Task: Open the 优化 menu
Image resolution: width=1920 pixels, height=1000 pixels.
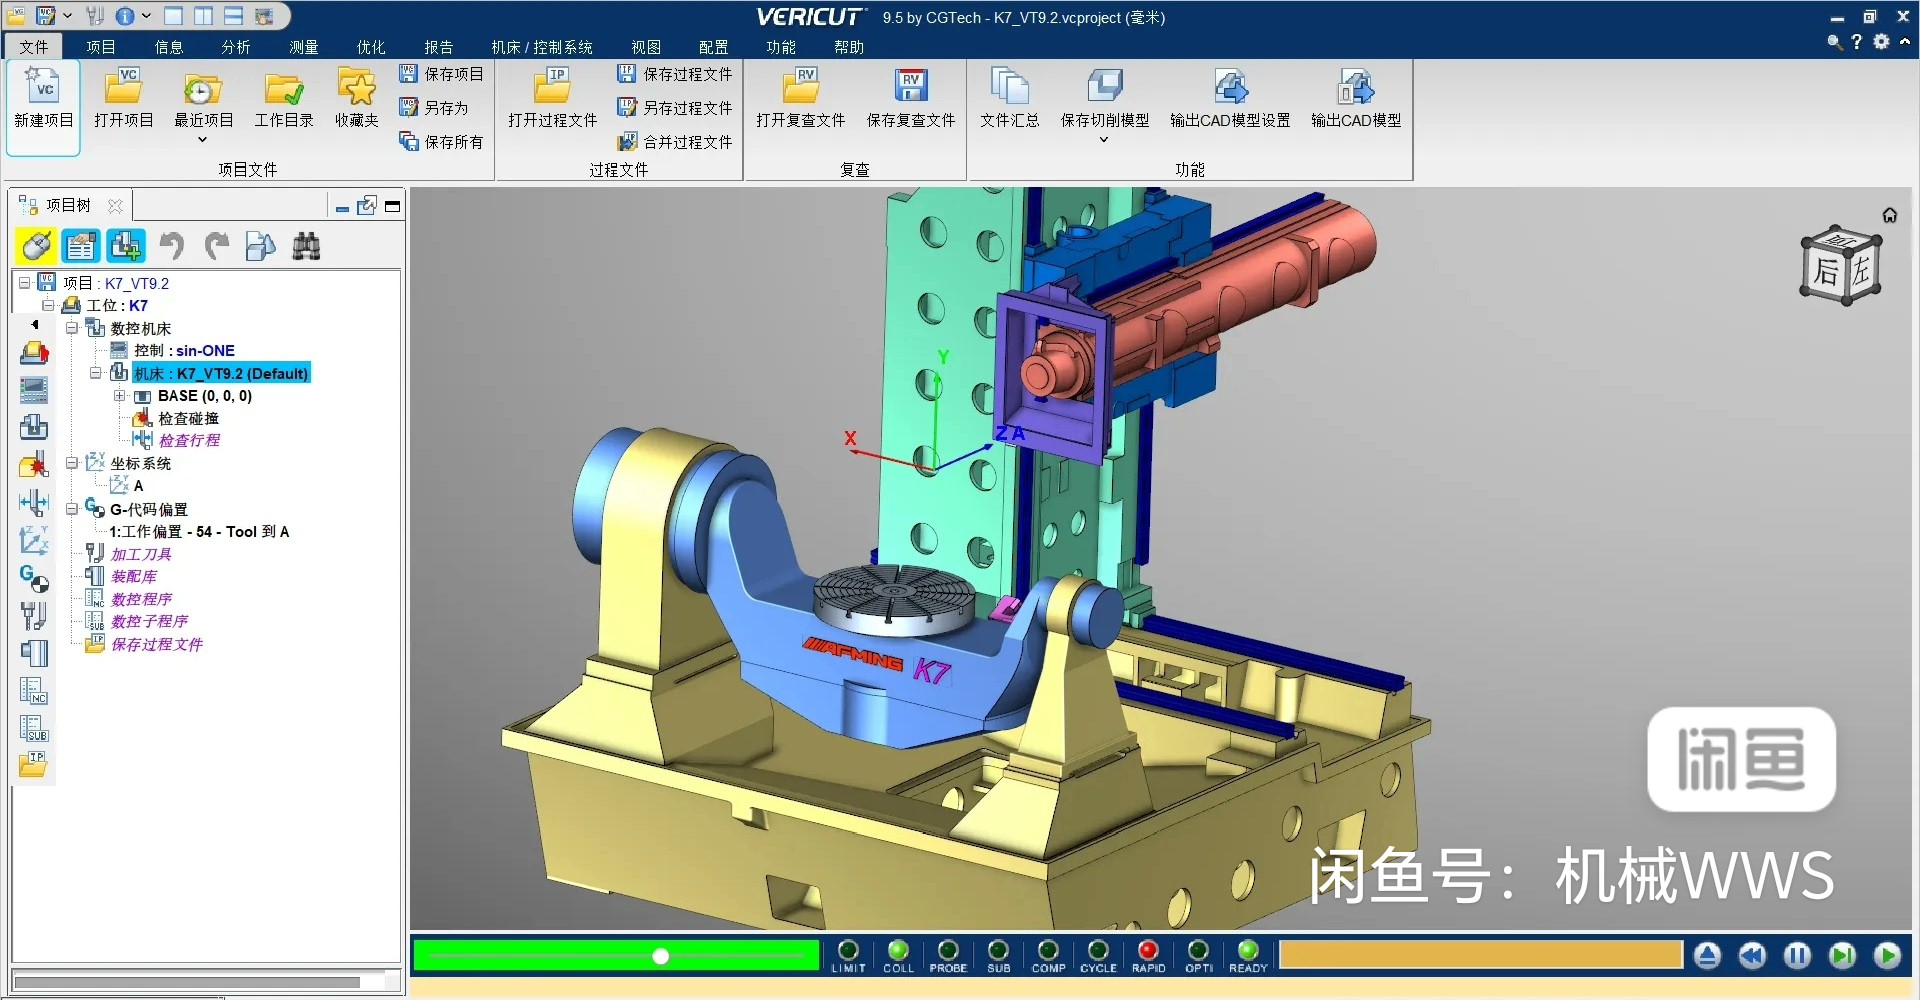Action: pyautogui.click(x=370, y=46)
